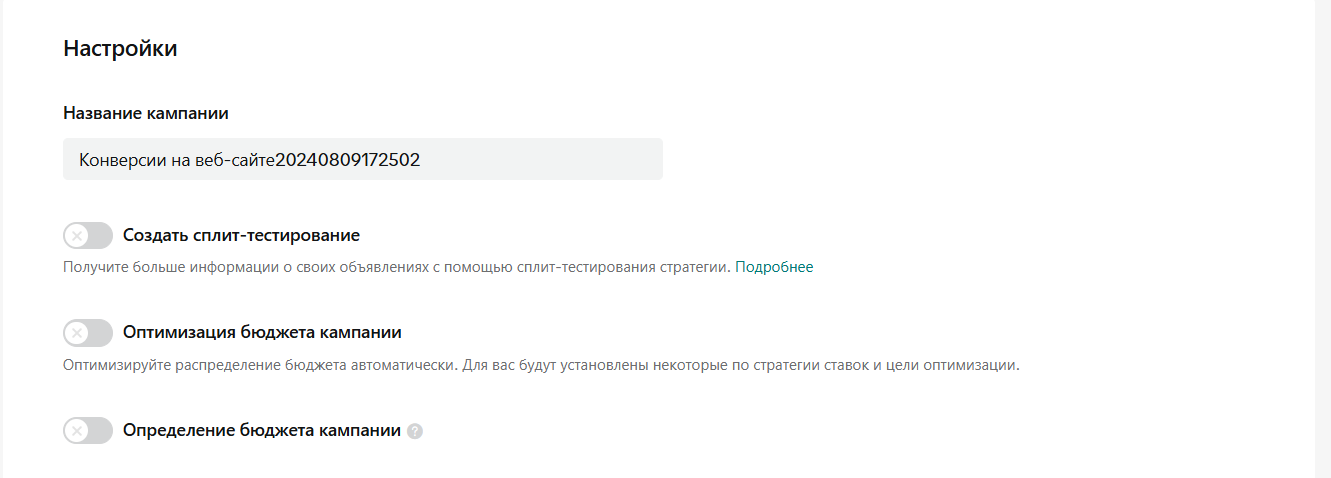Click the Оптимизация бюджета кампании label text
Image resolution: width=1331 pixels, height=478 pixels.
[x=262, y=333]
